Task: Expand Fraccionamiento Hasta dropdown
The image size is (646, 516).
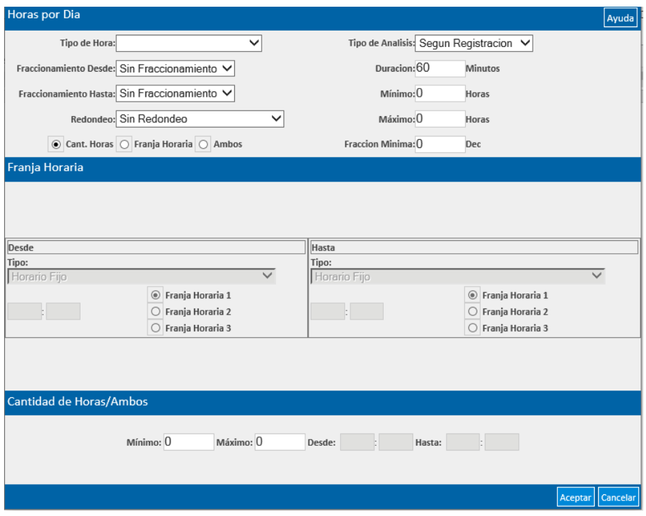Action: coord(175,94)
